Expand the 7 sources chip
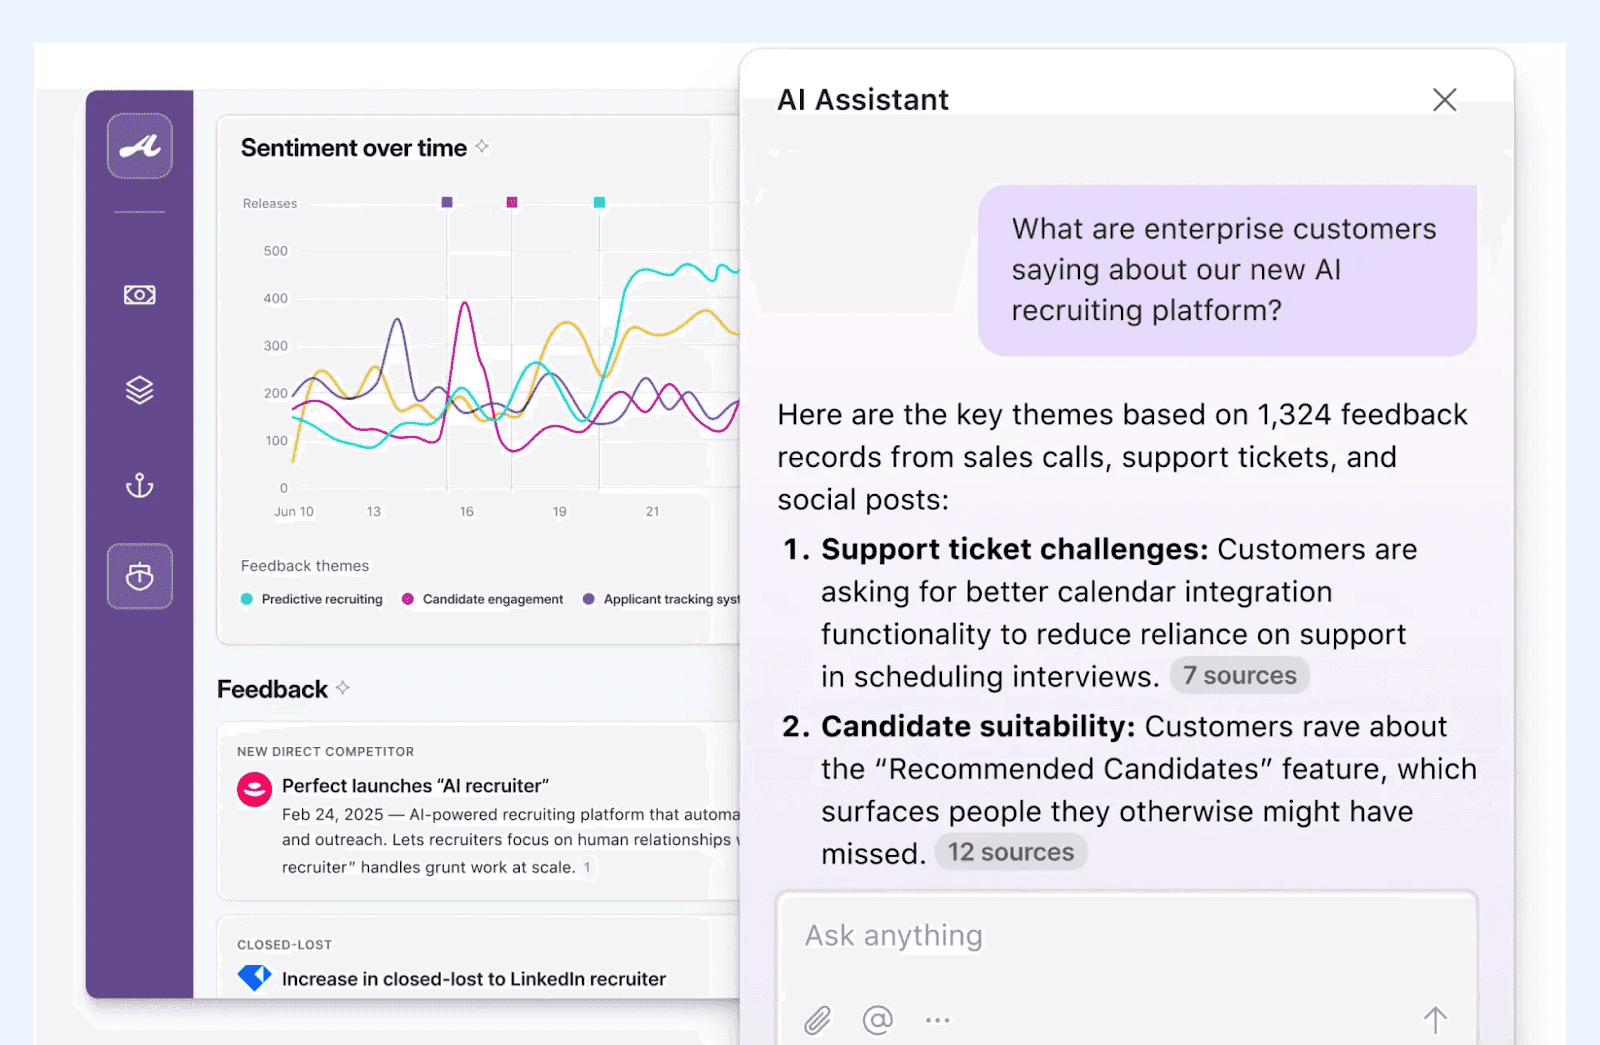 [1239, 675]
